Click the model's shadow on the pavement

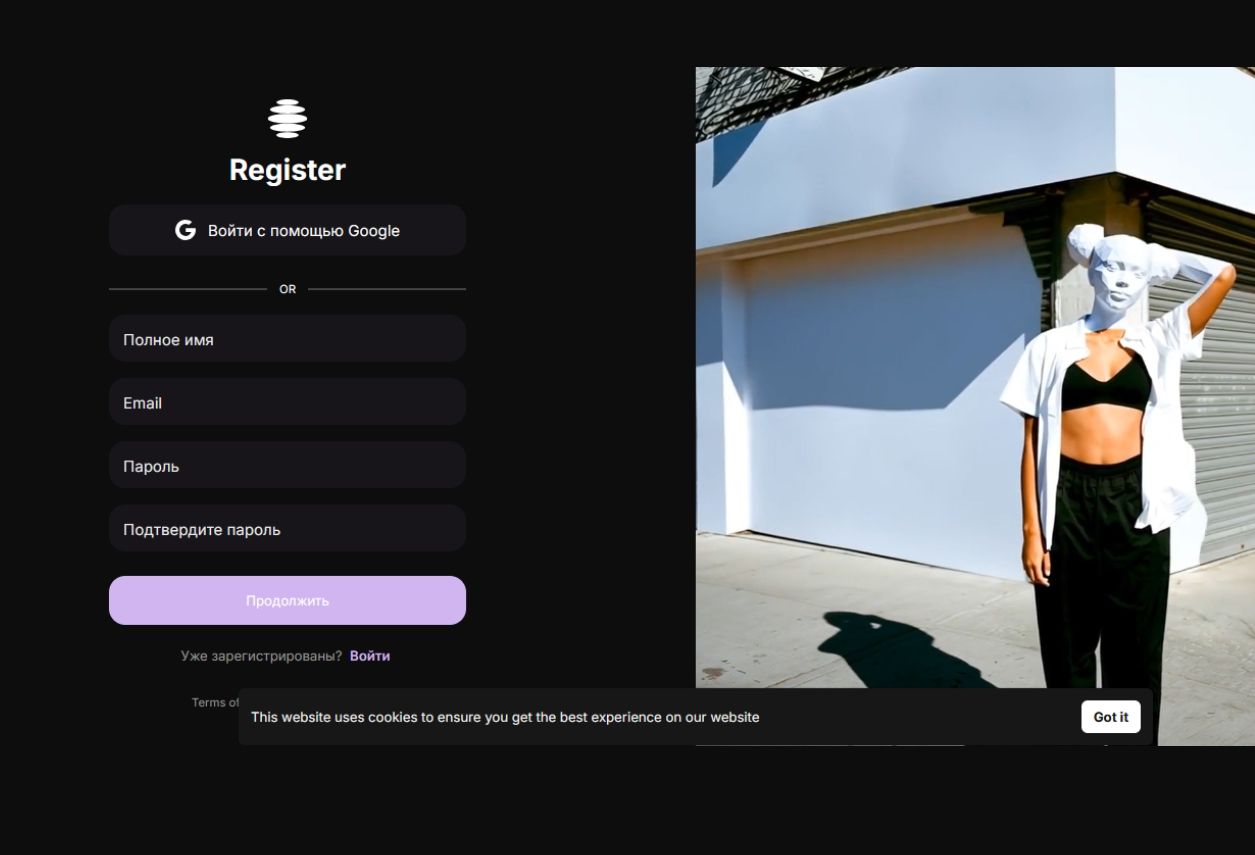click(900, 650)
